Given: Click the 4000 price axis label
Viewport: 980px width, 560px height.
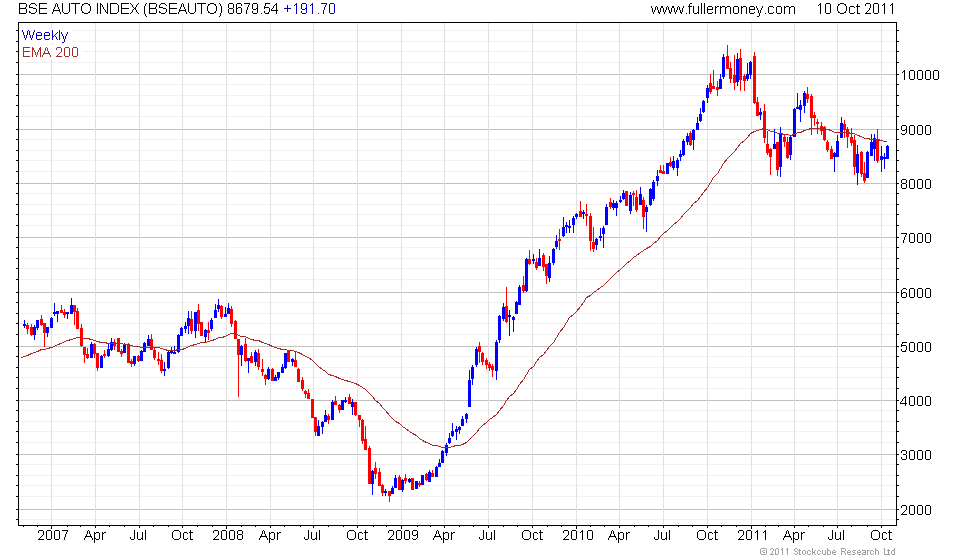Looking at the screenshot, I should (x=916, y=401).
